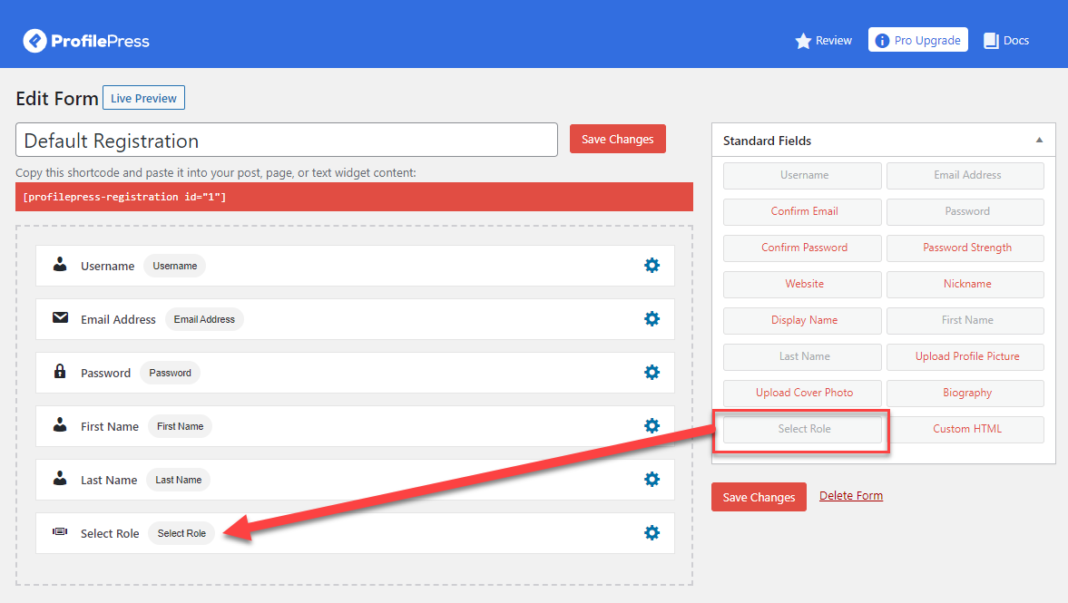Open First Name field settings gear

(652, 426)
